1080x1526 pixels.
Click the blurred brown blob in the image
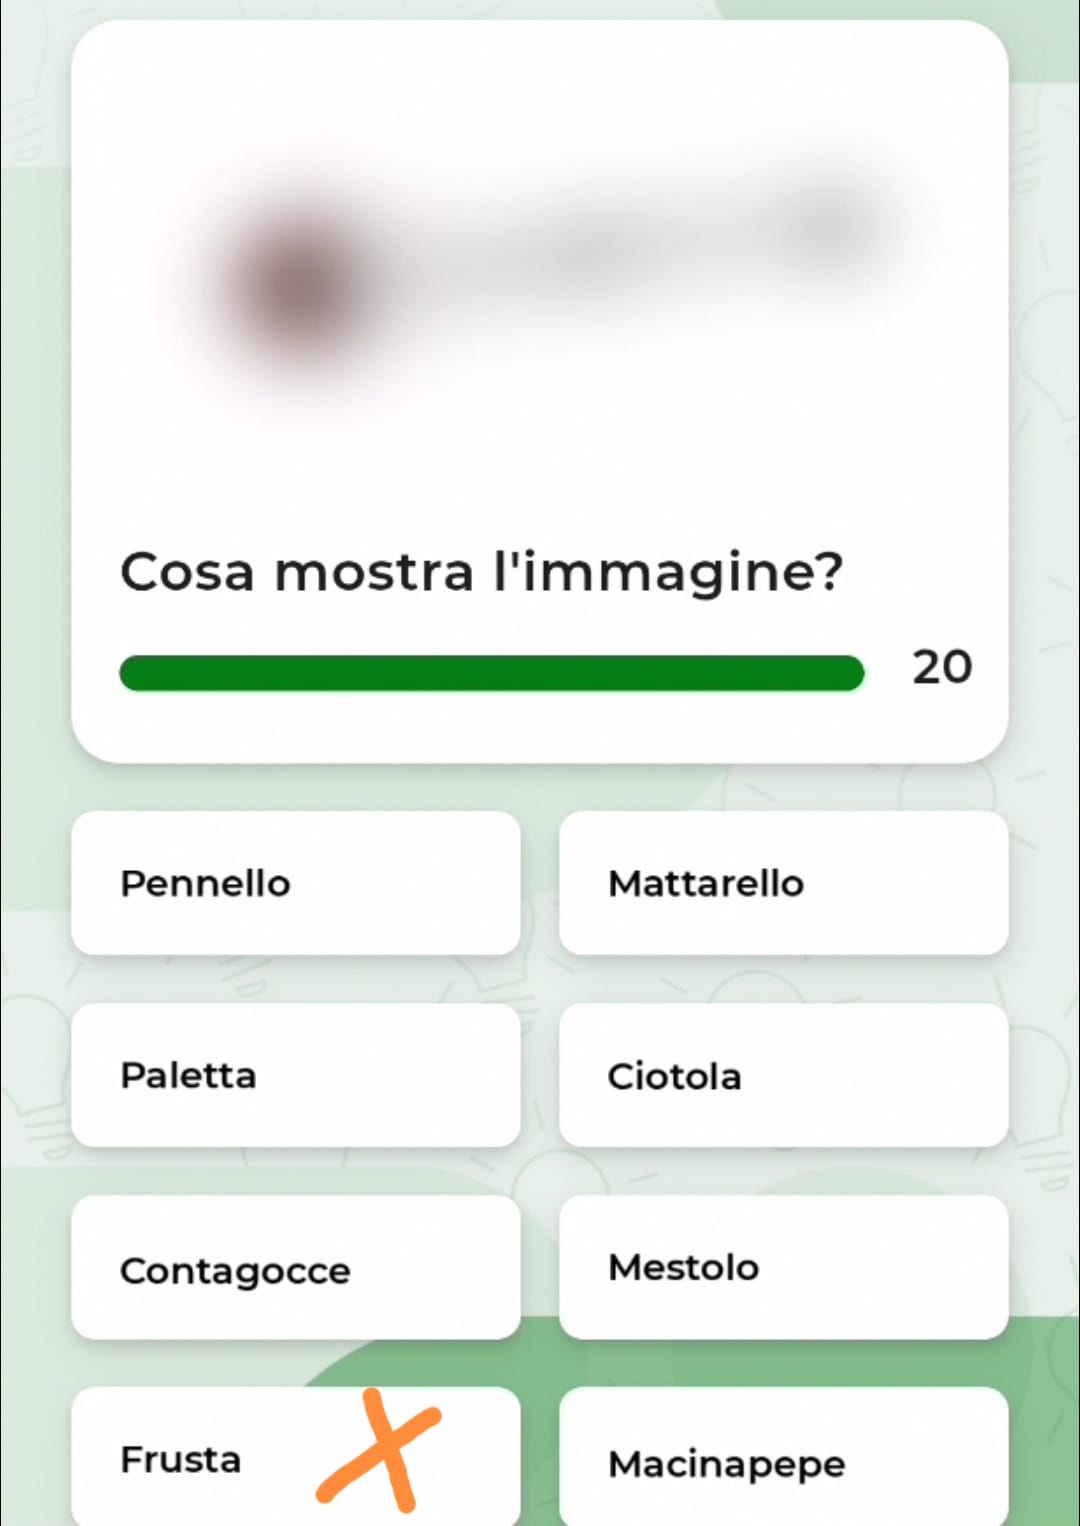[300, 283]
